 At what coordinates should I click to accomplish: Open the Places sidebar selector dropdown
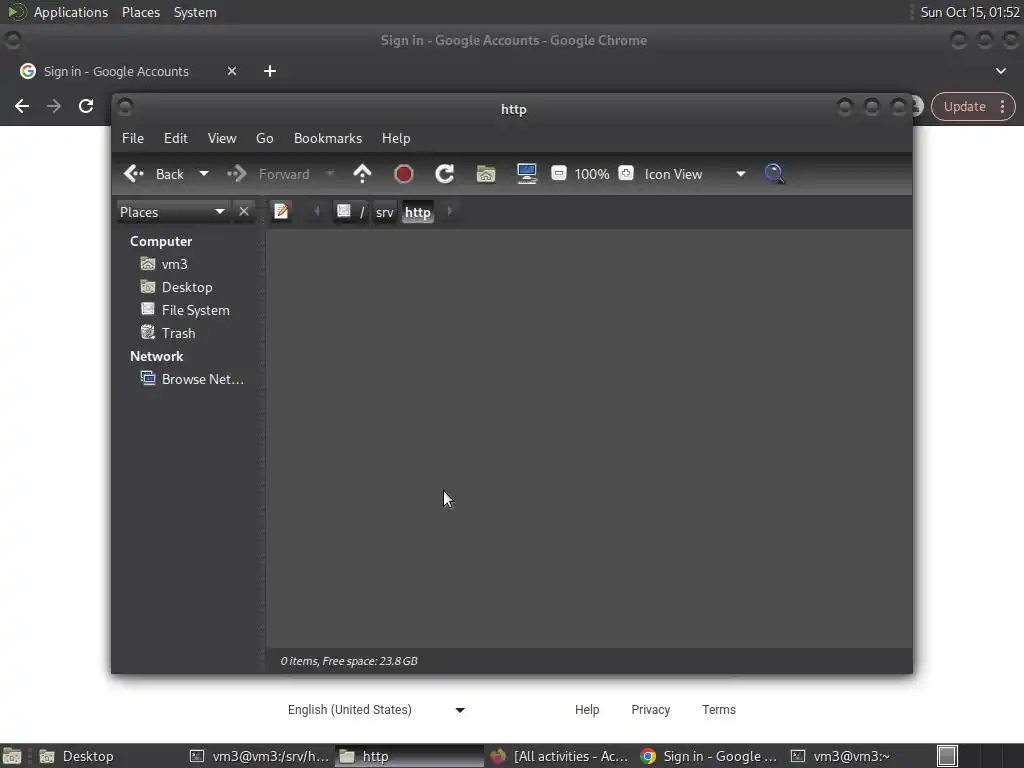coord(172,212)
